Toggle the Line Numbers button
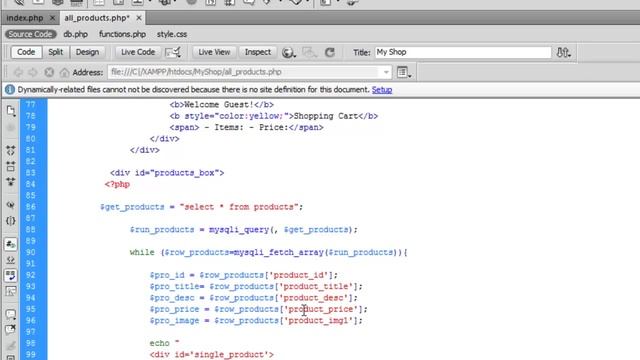640x360 pixels. (11, 244)
